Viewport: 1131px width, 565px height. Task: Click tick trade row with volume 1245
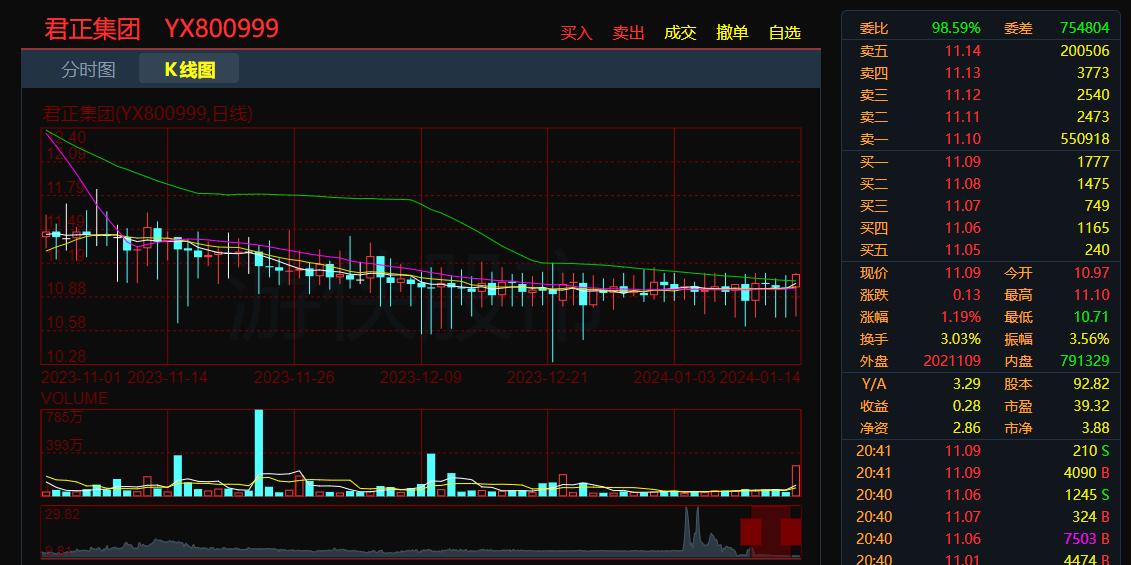(981, 495)
